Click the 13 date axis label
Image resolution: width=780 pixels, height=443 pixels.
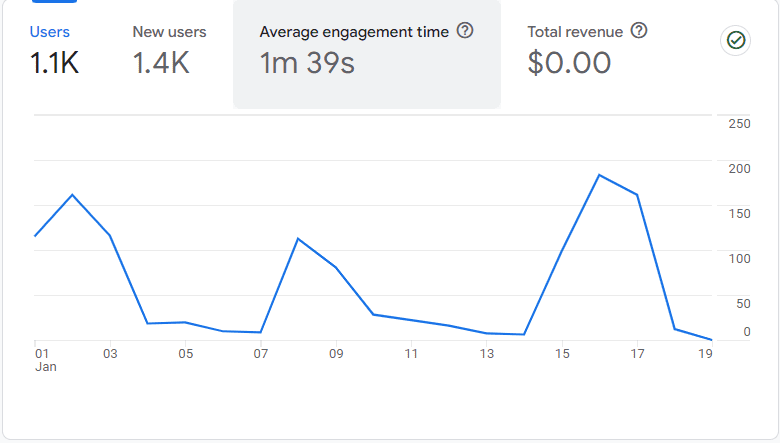tap(487, 354)
